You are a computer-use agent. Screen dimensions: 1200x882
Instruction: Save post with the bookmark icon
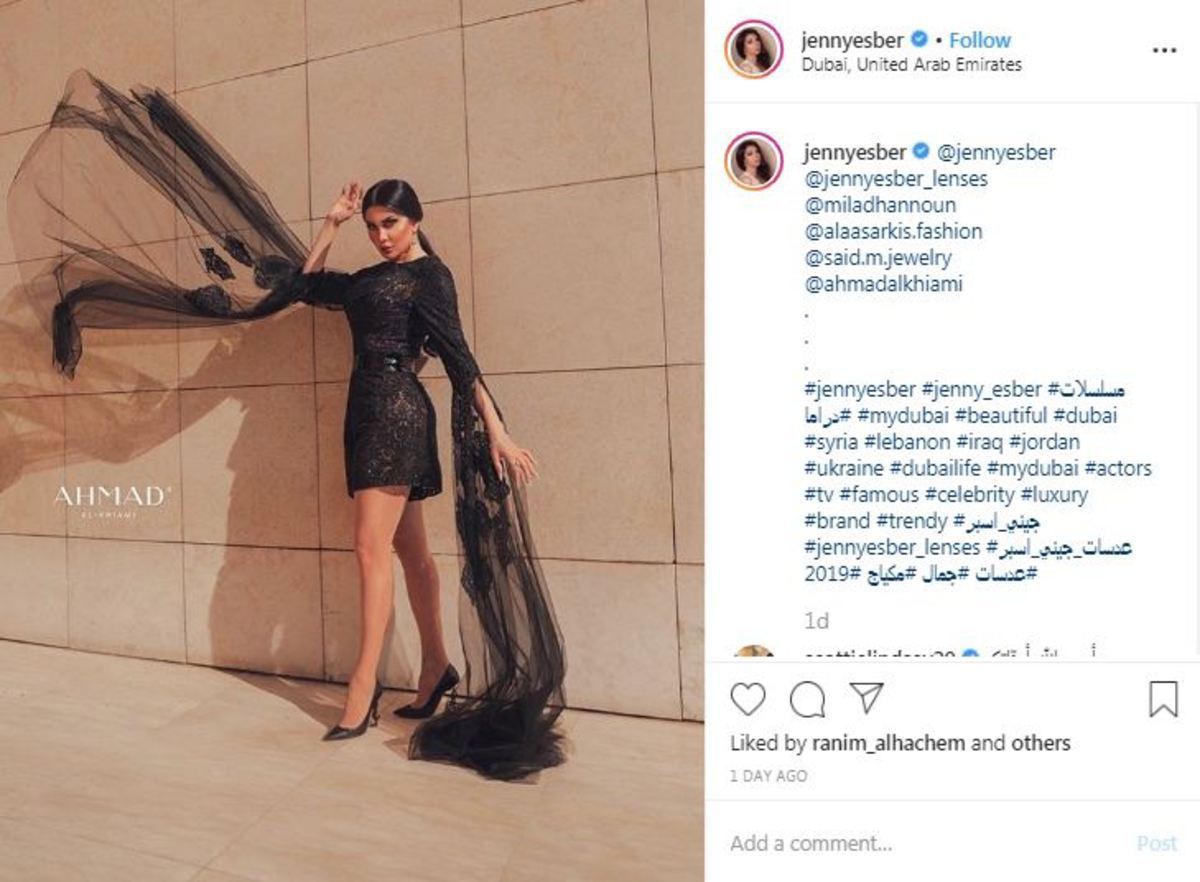click(x=1163, y=699)
